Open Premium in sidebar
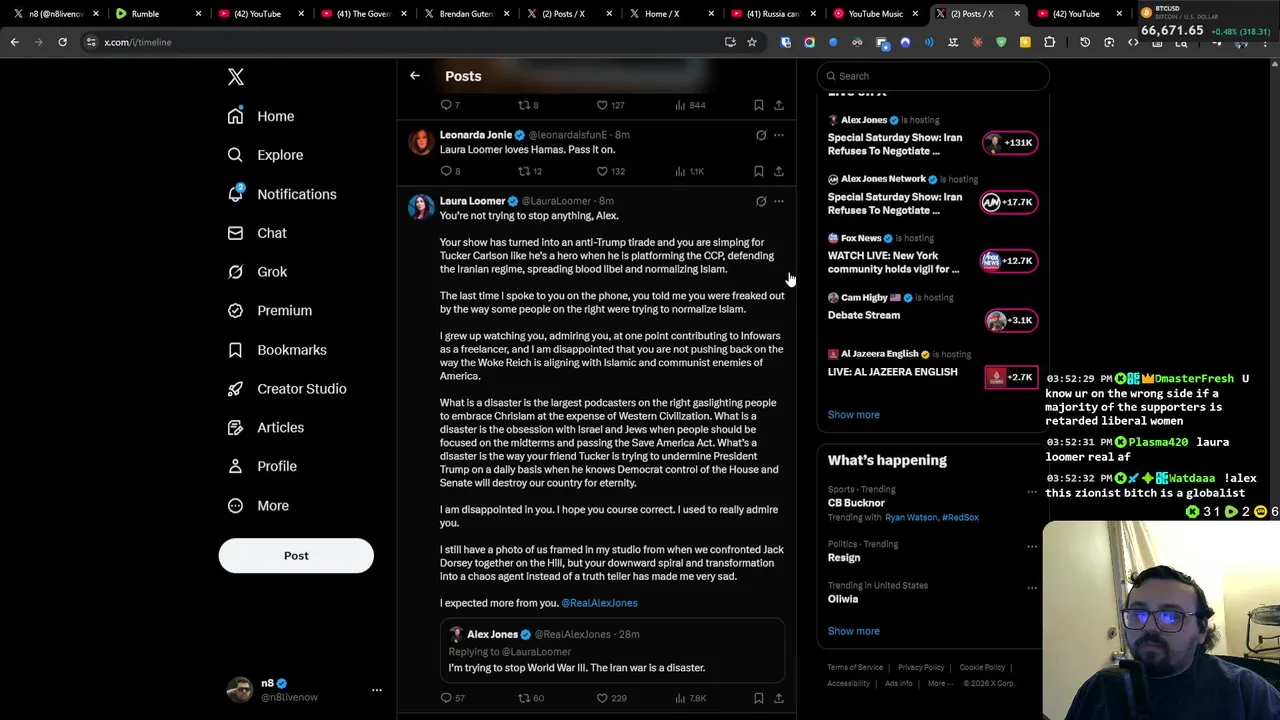1280x720 pixels. coord(270,310)
